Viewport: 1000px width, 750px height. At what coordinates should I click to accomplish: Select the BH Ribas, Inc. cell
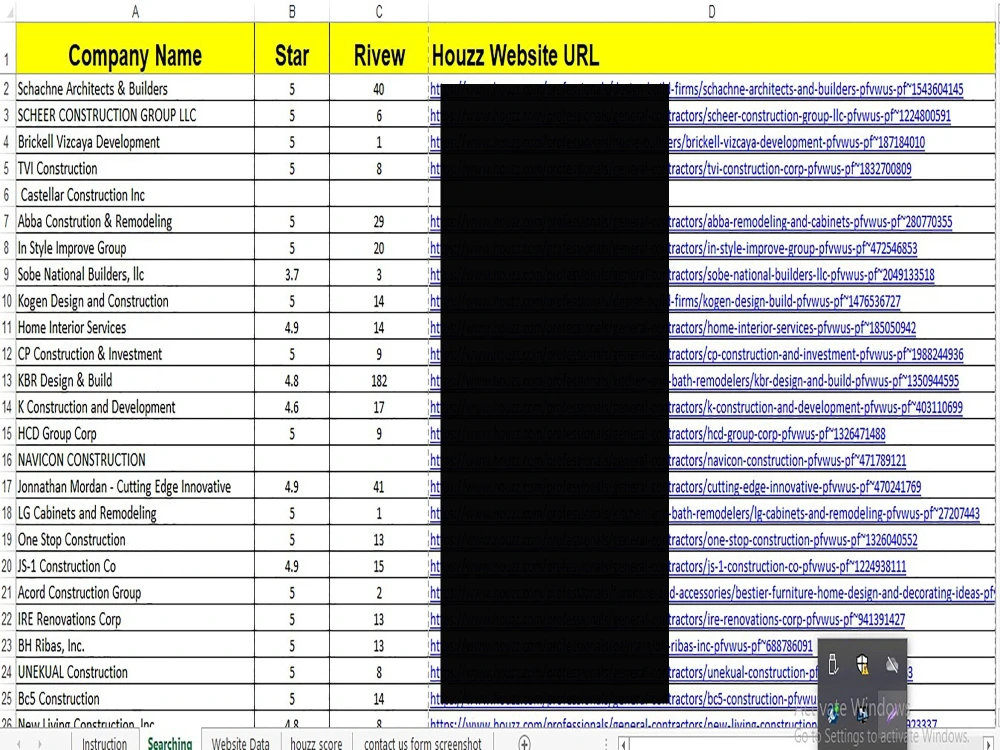(135, 645)
